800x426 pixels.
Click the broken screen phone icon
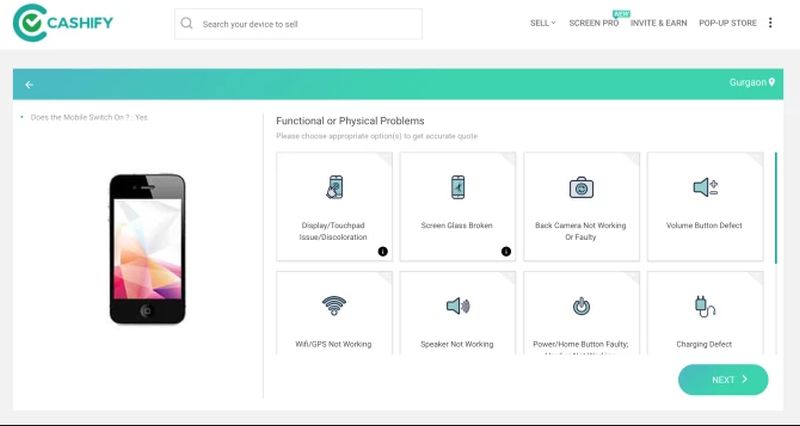click(458, 187)
